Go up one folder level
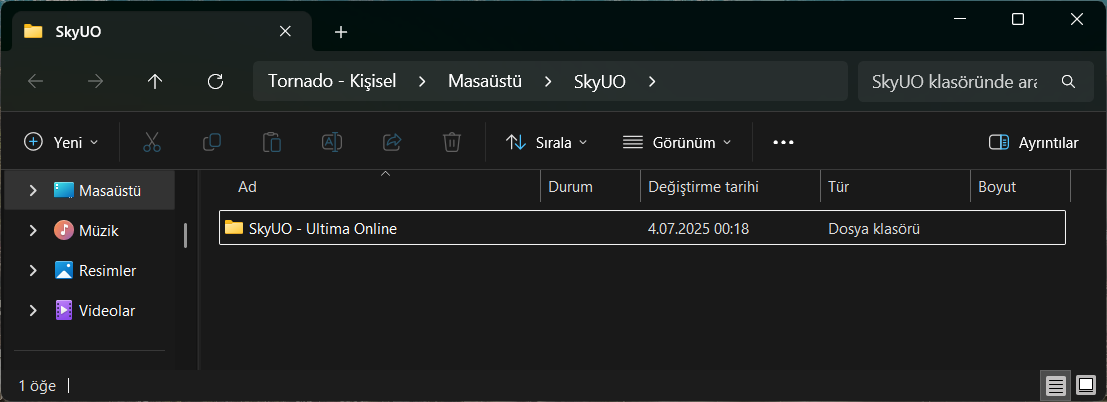Image resolution: width=1107 pixels, height=402 pixels. pos(155,81)
